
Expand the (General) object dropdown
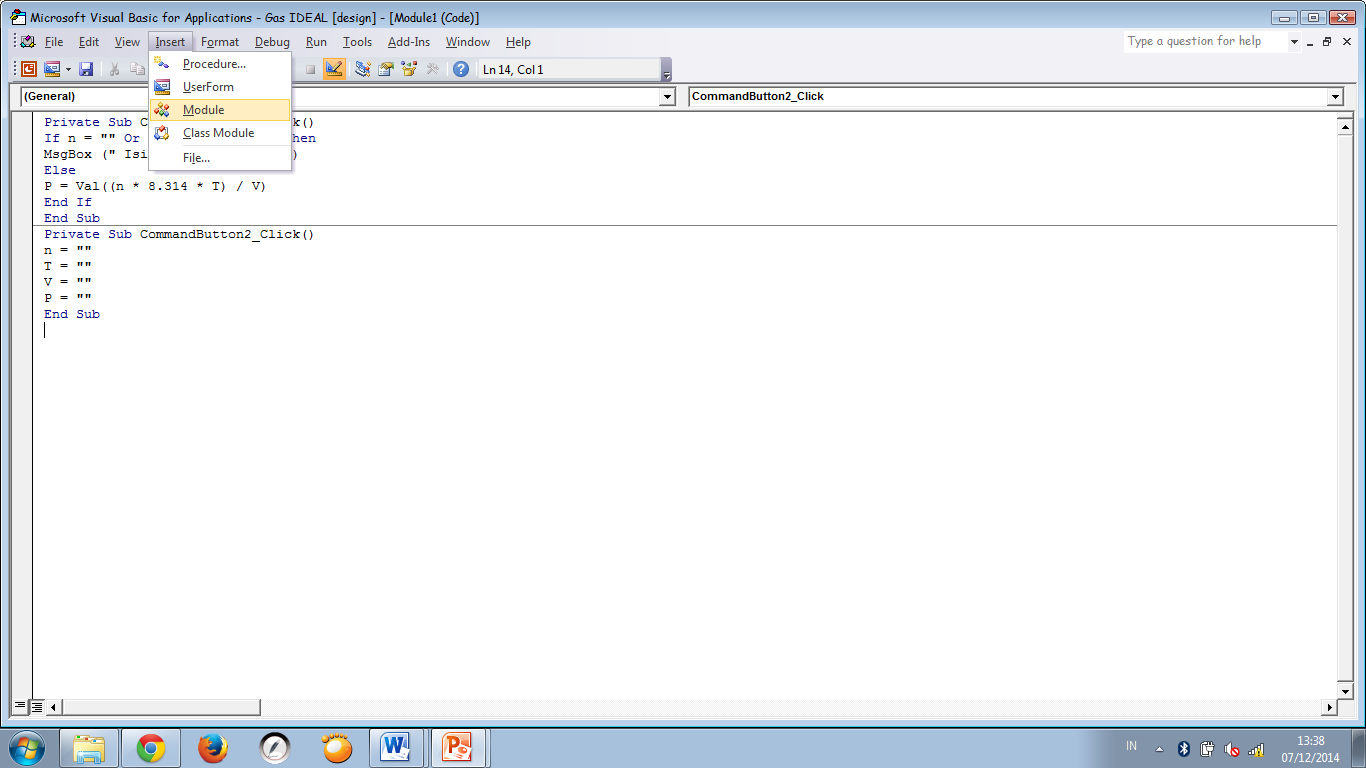point(668,96)
